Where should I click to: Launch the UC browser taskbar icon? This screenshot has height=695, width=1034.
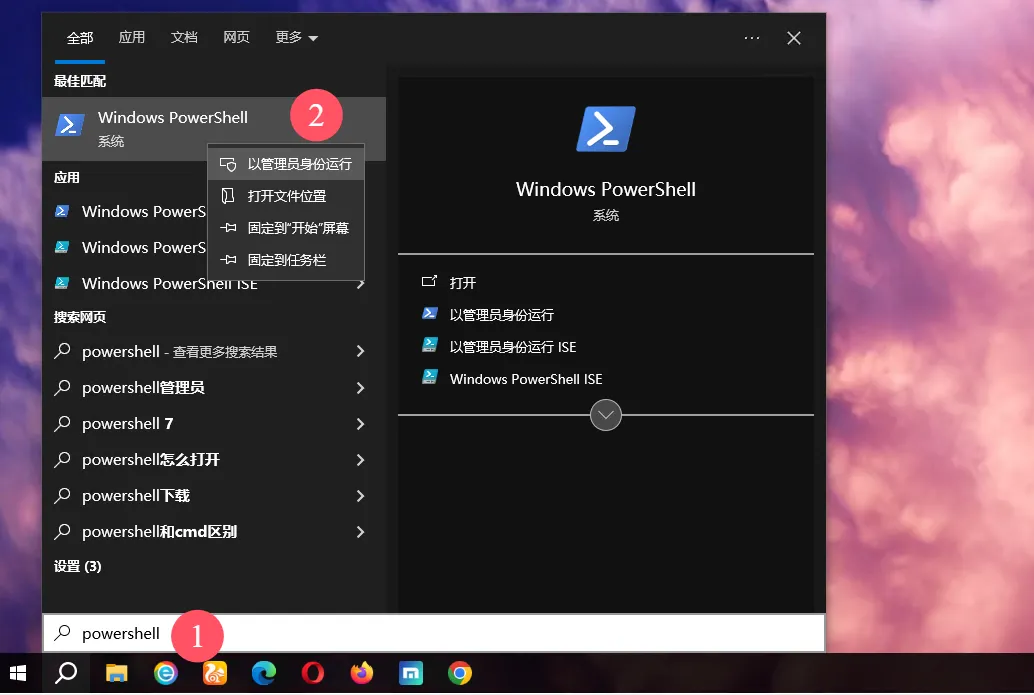tap(214, 673)
